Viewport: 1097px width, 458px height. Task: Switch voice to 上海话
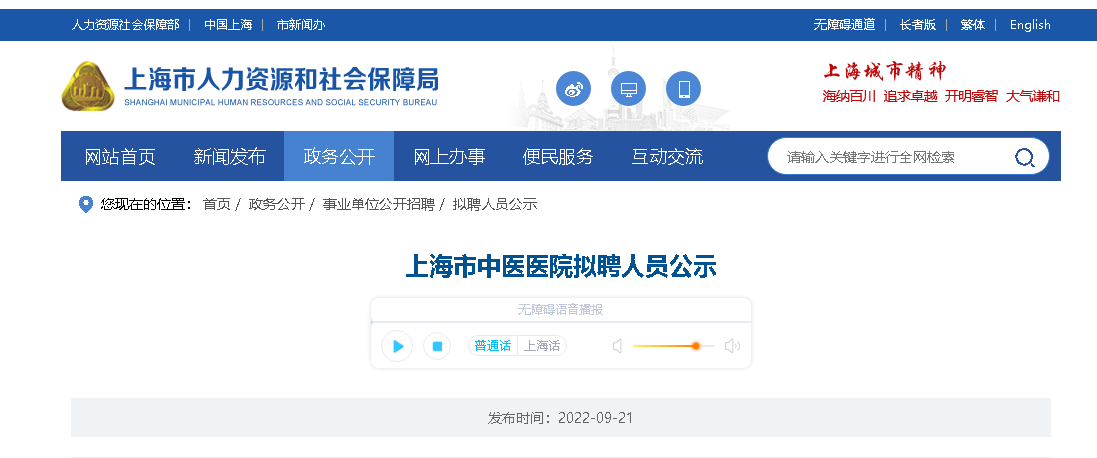click(542, 346)
